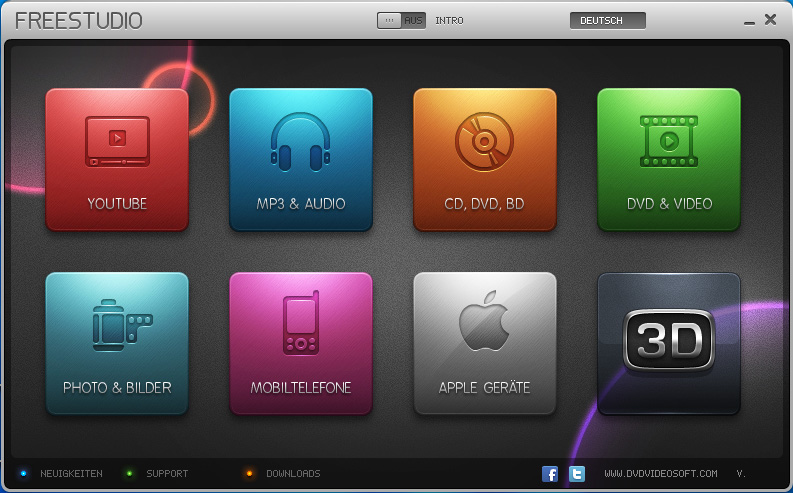The width and height of the screenshot is (793, 493).
Task: Minimize the Free Studio window
Action: [749, 21]
